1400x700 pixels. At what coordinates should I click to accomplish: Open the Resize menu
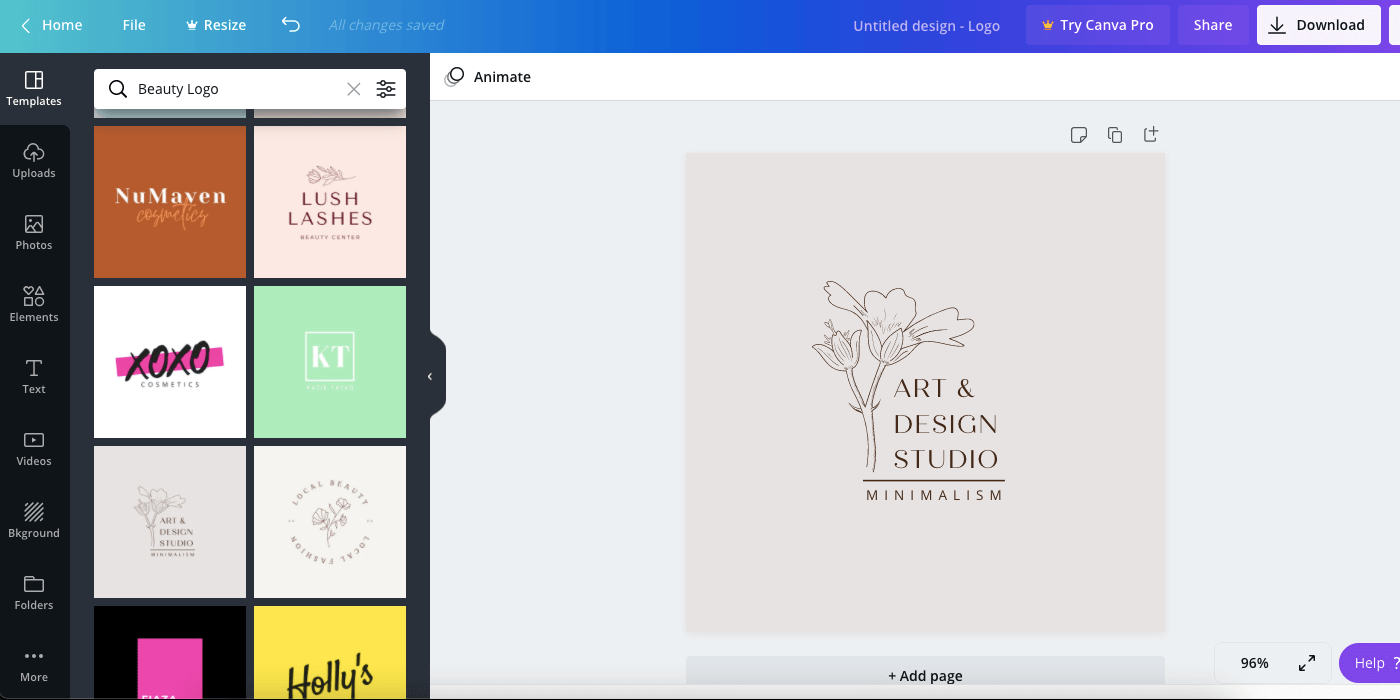[215, 25]
